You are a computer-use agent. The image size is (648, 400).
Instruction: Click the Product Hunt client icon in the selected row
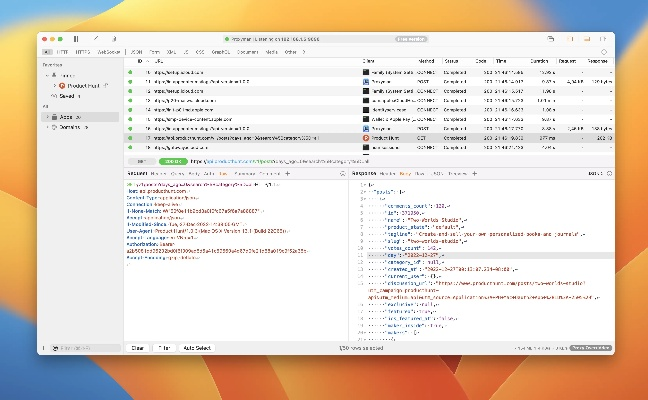(x=368, y=137)
